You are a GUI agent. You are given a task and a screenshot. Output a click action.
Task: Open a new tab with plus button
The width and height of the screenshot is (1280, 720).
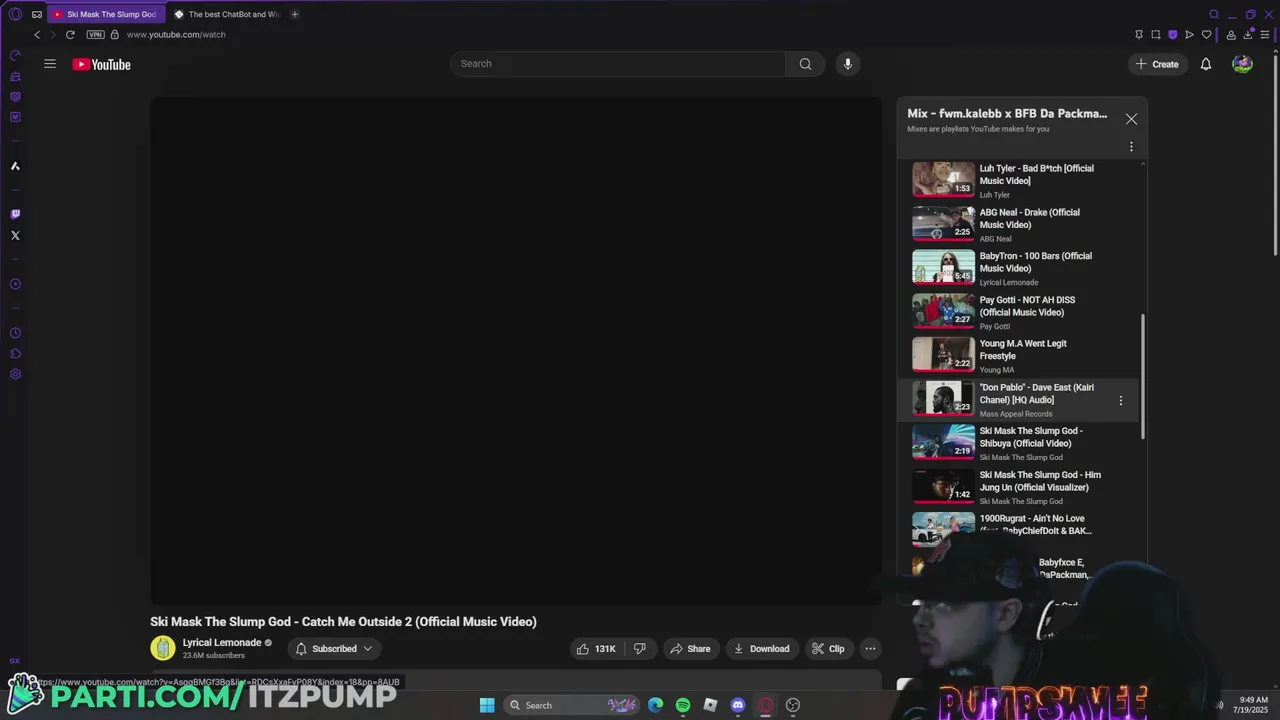[294, 14]
